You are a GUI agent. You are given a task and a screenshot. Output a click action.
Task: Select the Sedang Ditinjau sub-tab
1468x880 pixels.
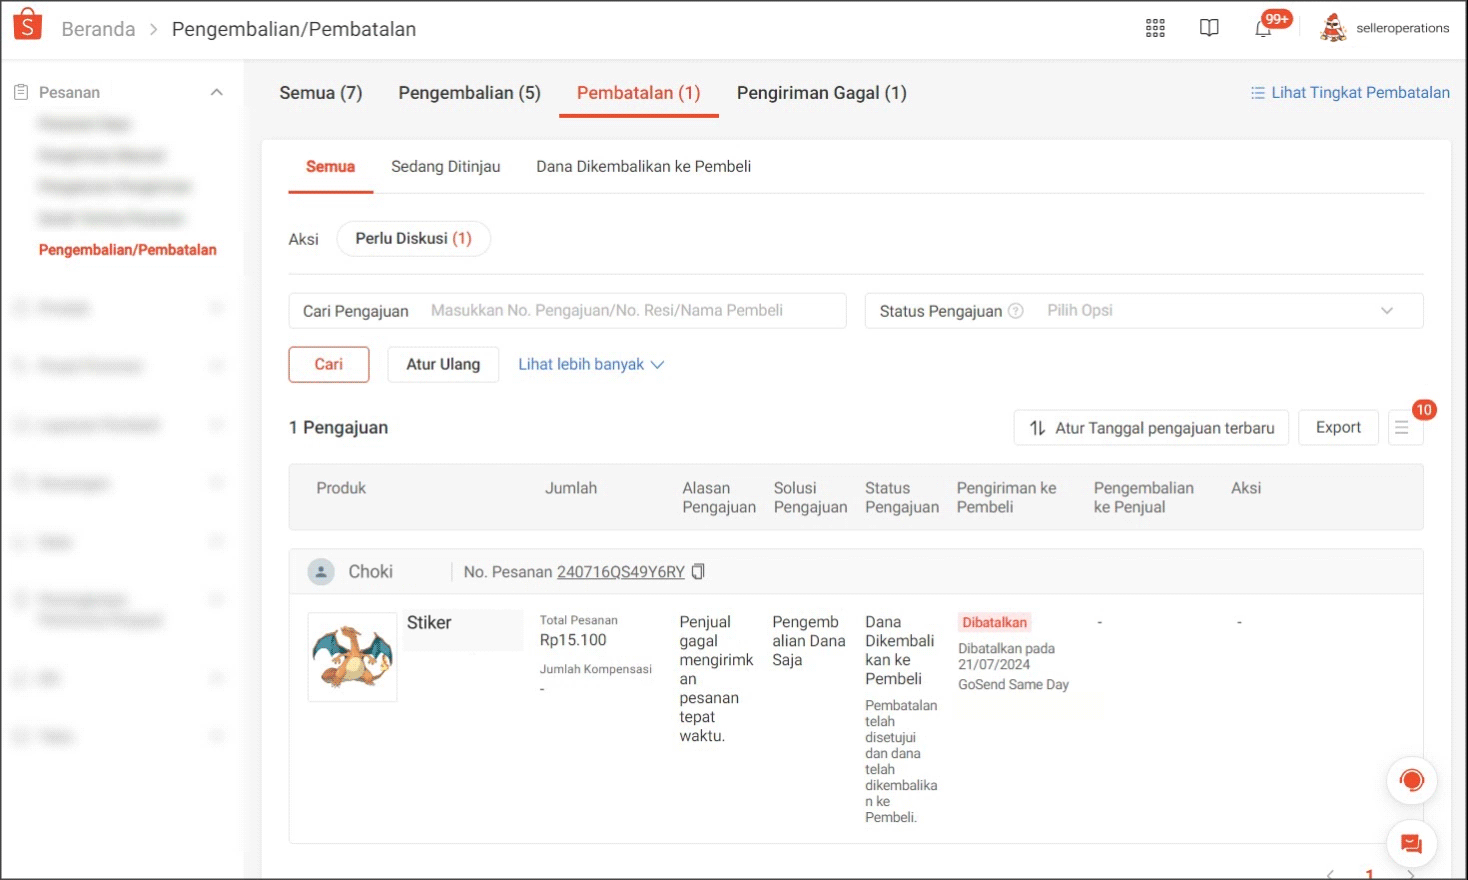445,167
